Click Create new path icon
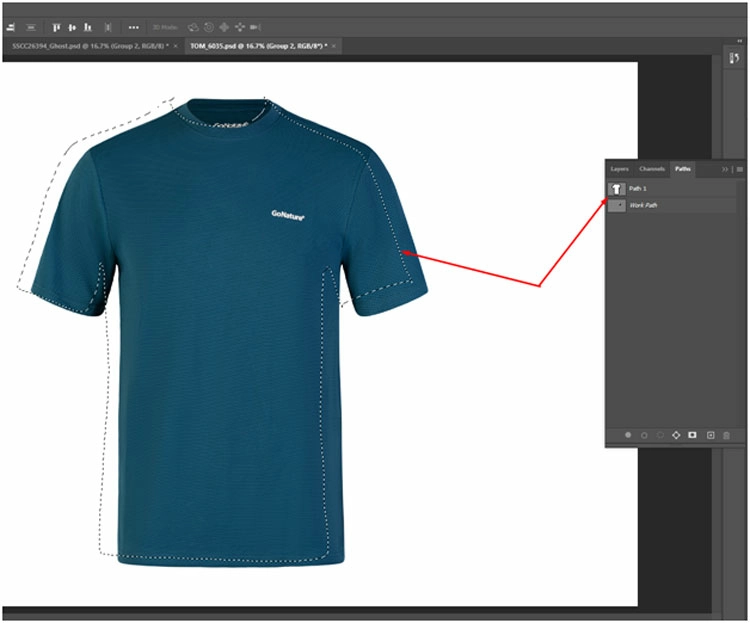 click(x=710, y=435)
